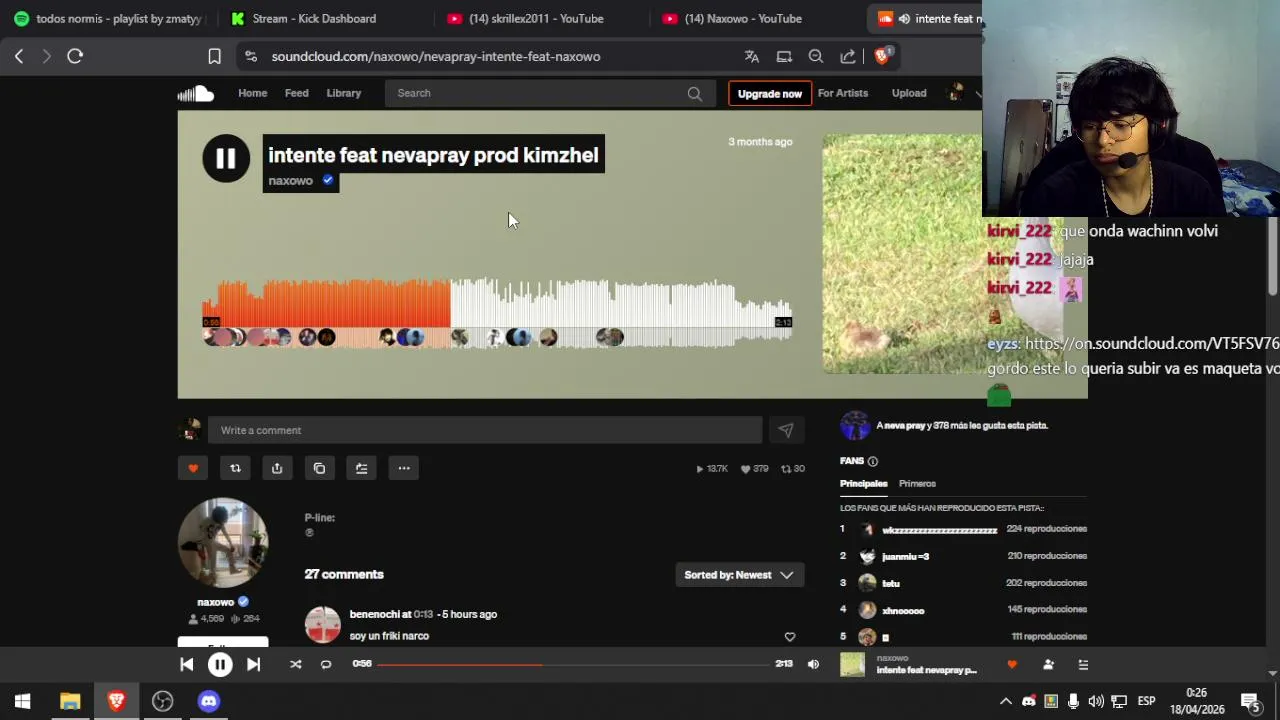Screen dimensions: 1280x720
Task: Send the comment with the paper plane icon
Action: point(786,430)
